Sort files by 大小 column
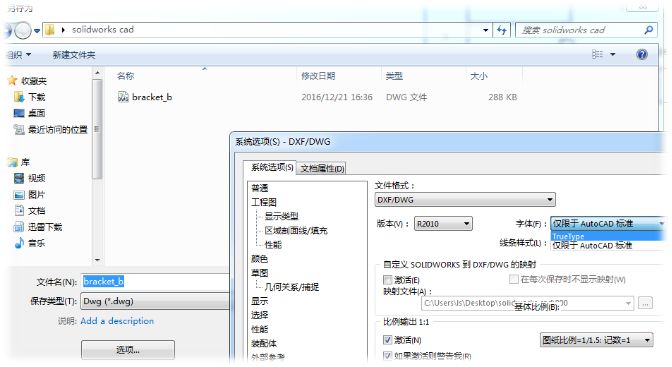The height and width of the screenshot is (367, 672). point(479,76)
